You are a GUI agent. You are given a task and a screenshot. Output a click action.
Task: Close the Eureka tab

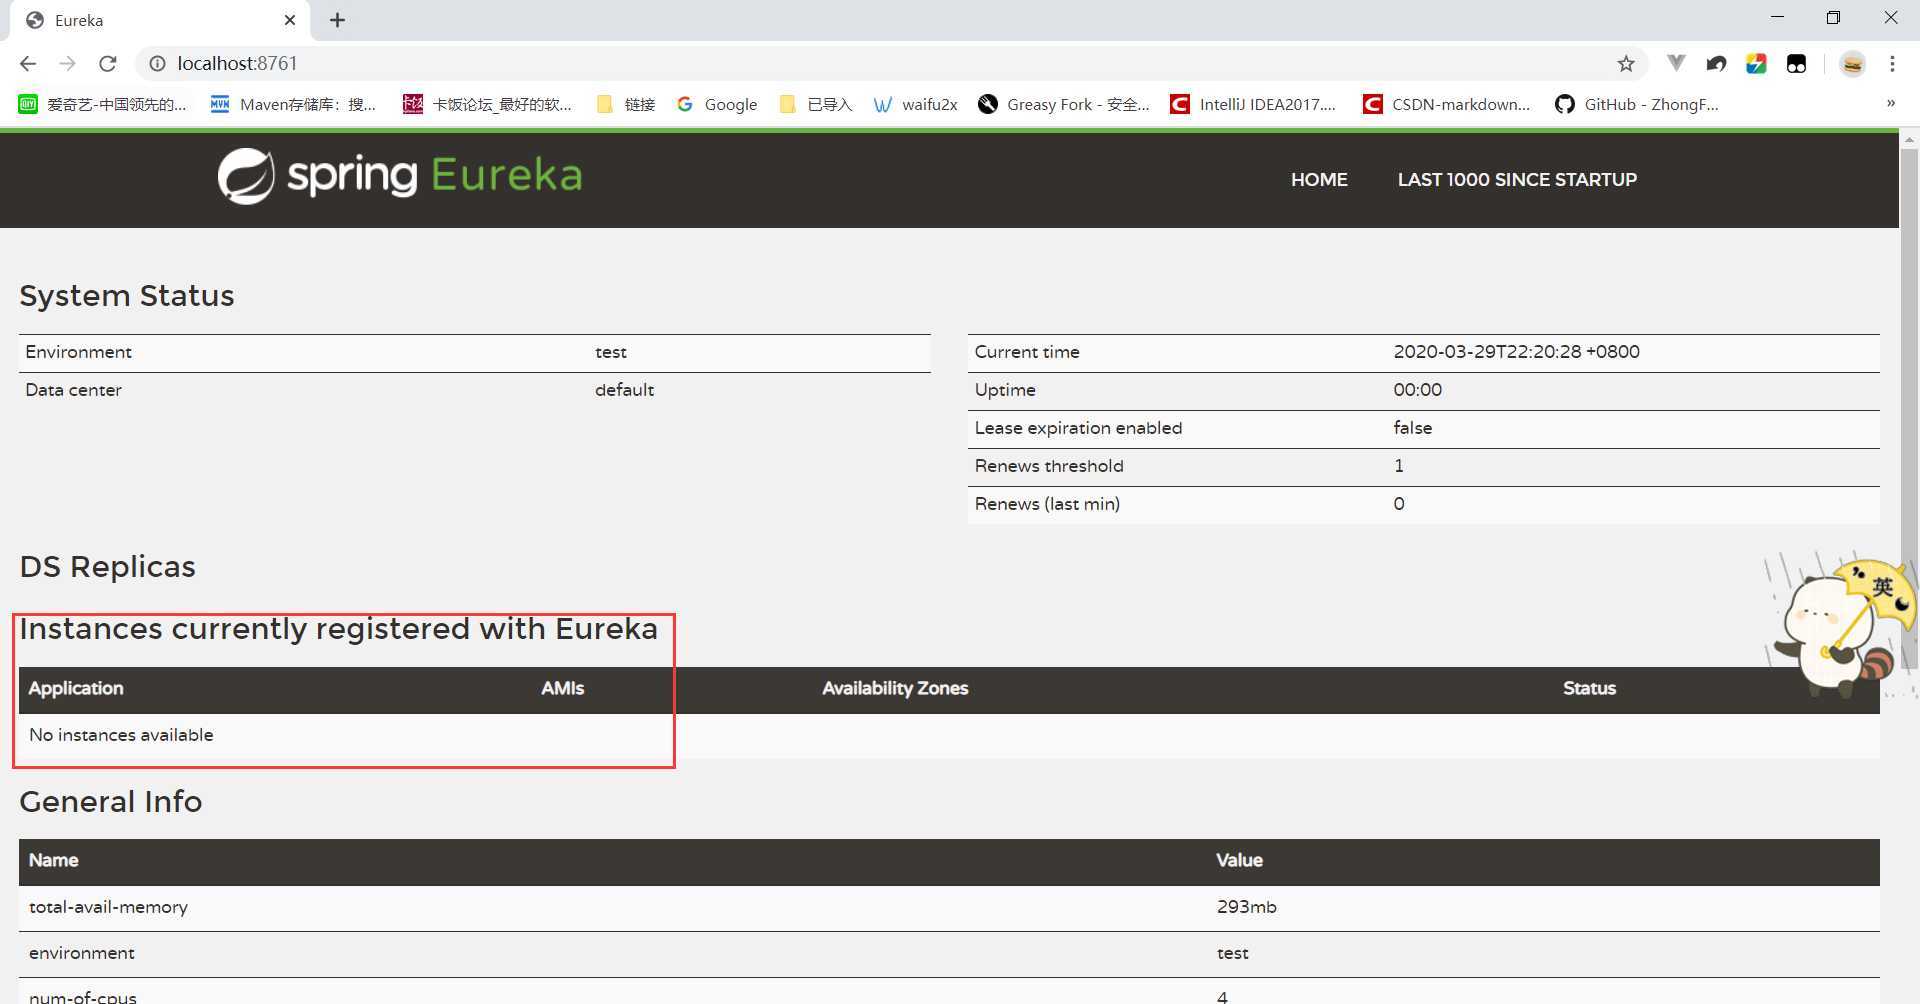click(x=290, y=20)
